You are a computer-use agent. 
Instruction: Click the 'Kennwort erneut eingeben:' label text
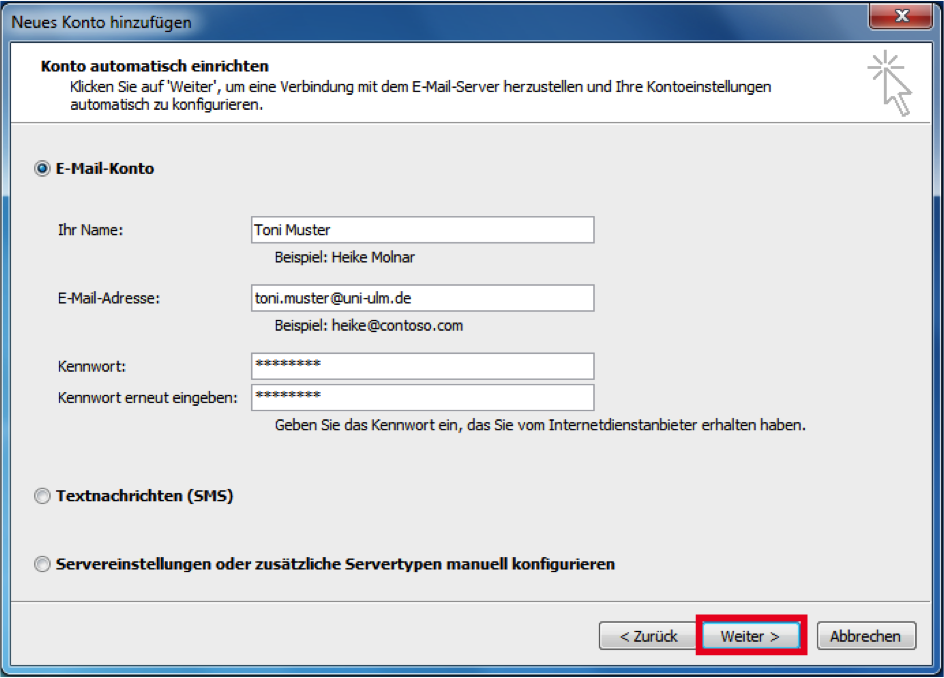click(x=148, y=398)
